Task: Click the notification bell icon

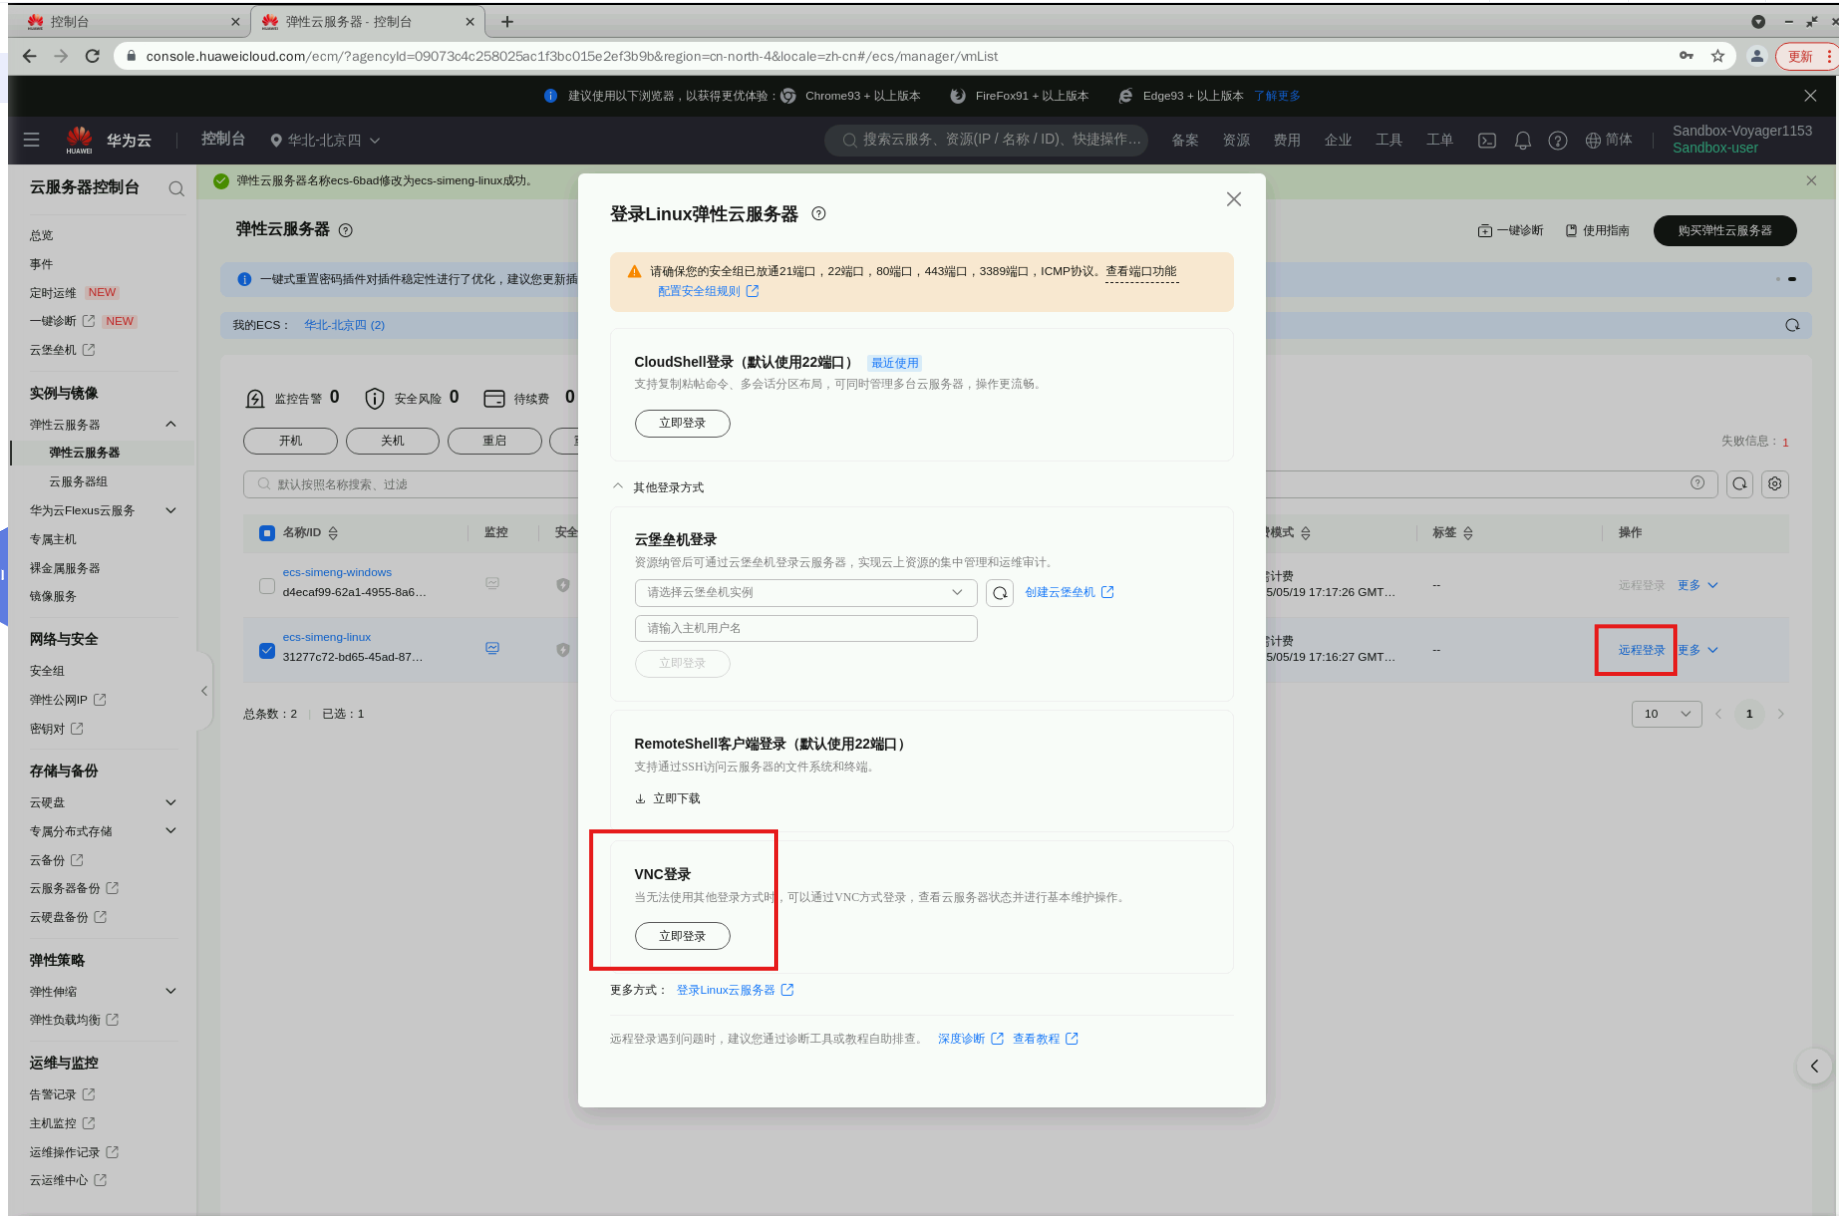Action: point(1522,140)
